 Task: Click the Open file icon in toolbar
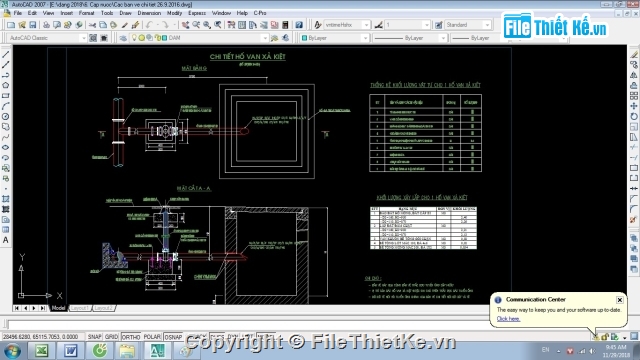[22, 25]
